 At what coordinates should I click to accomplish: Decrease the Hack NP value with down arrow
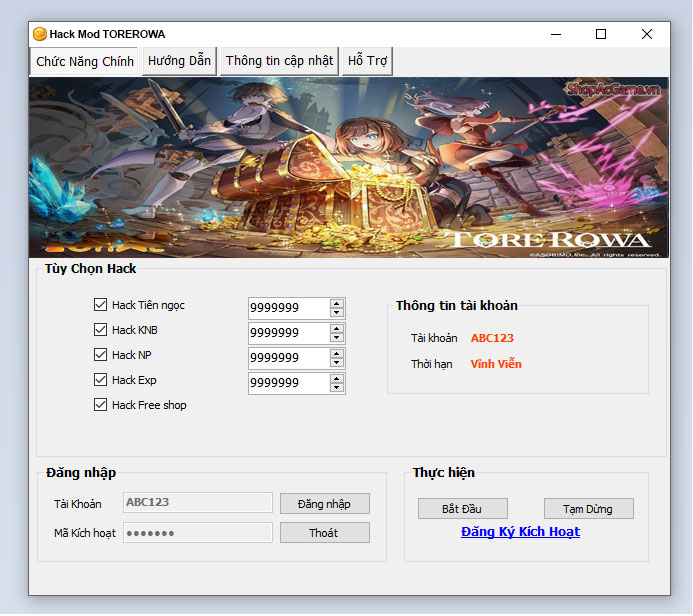(337, 363)
